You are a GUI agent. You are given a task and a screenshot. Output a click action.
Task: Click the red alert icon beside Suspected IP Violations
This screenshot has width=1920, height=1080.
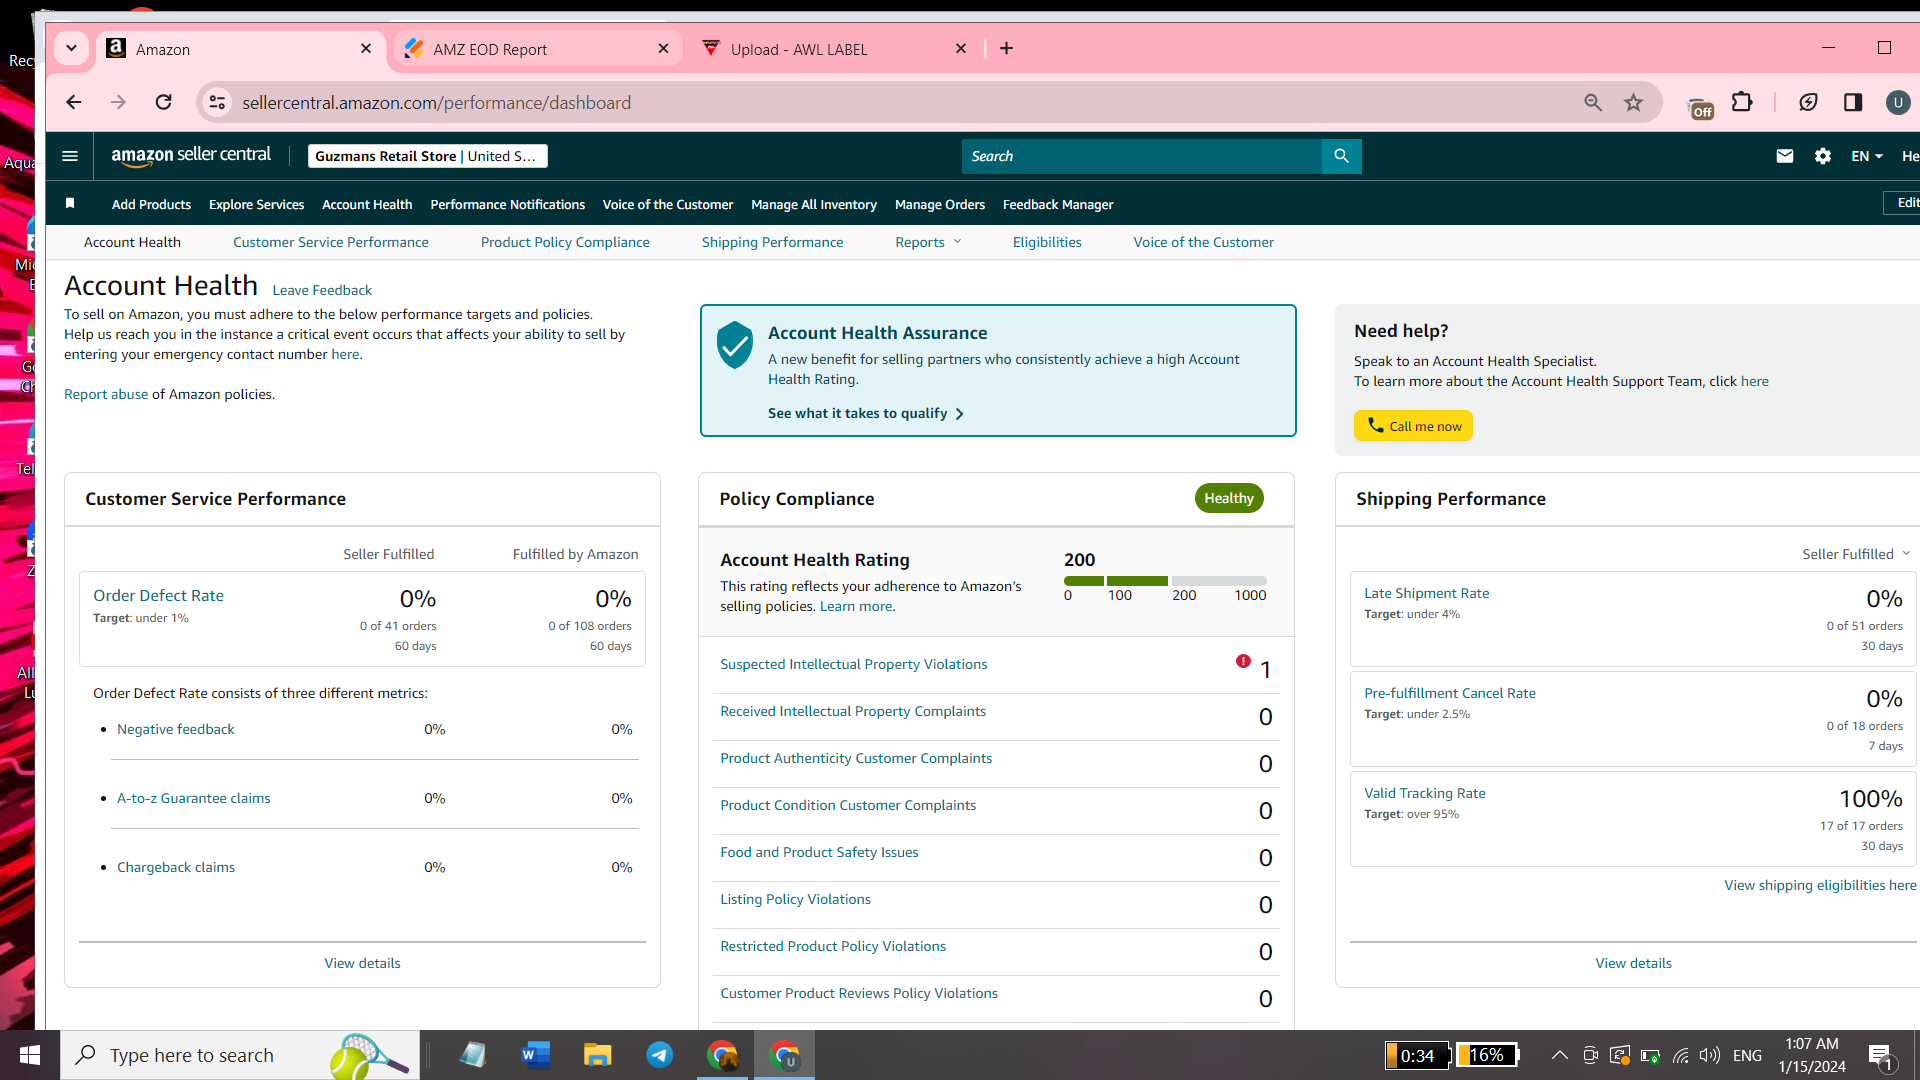coord(1243,661)
